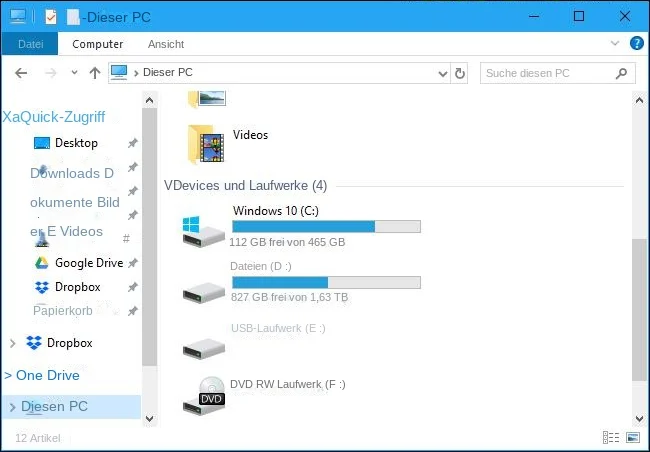Click the title bar blank page icon

coord(73,17)
